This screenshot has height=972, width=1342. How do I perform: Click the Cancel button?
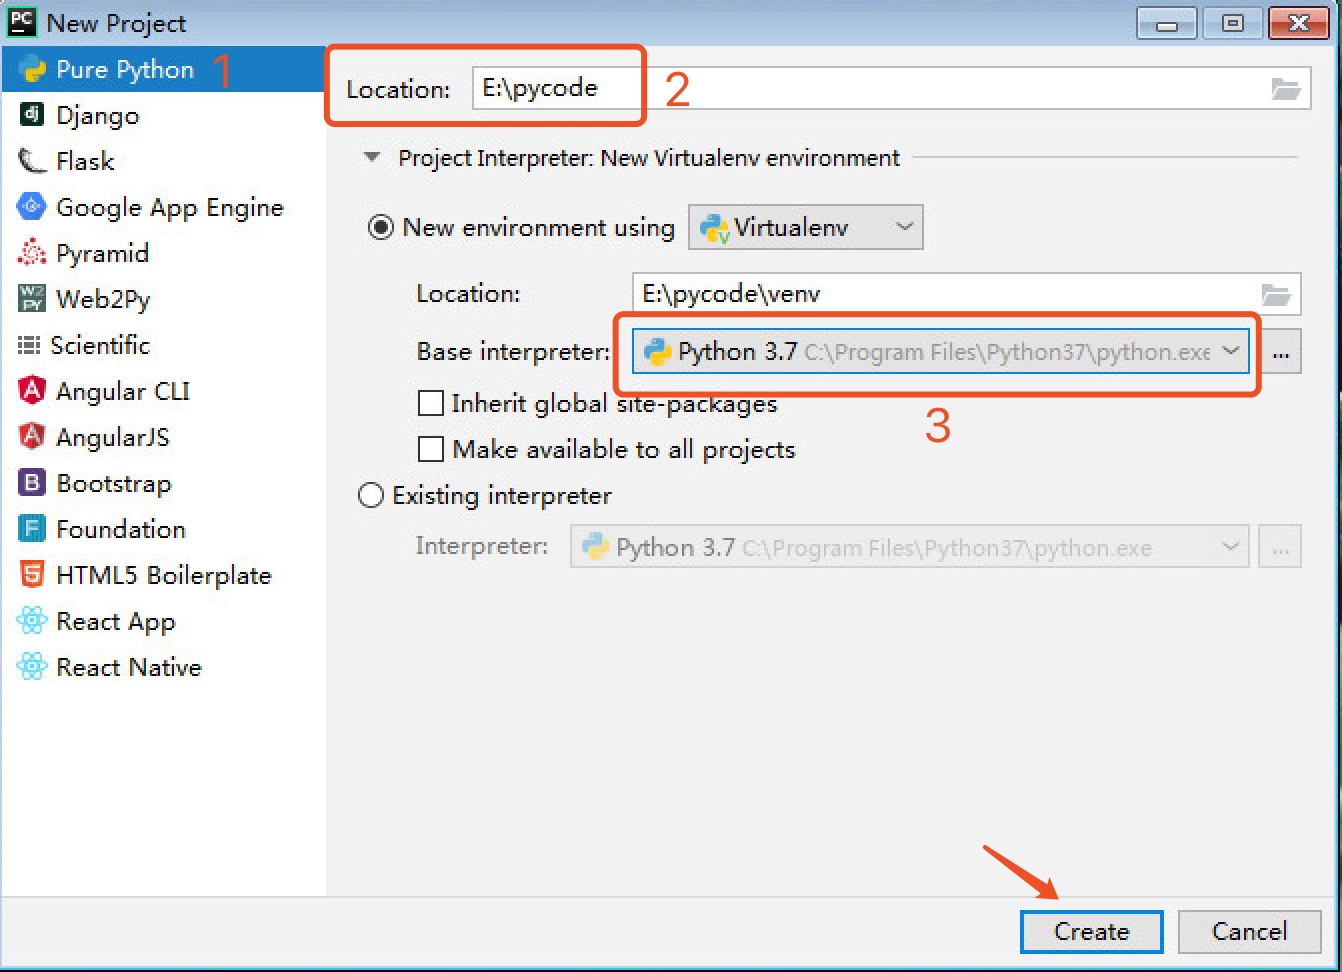1250,931
